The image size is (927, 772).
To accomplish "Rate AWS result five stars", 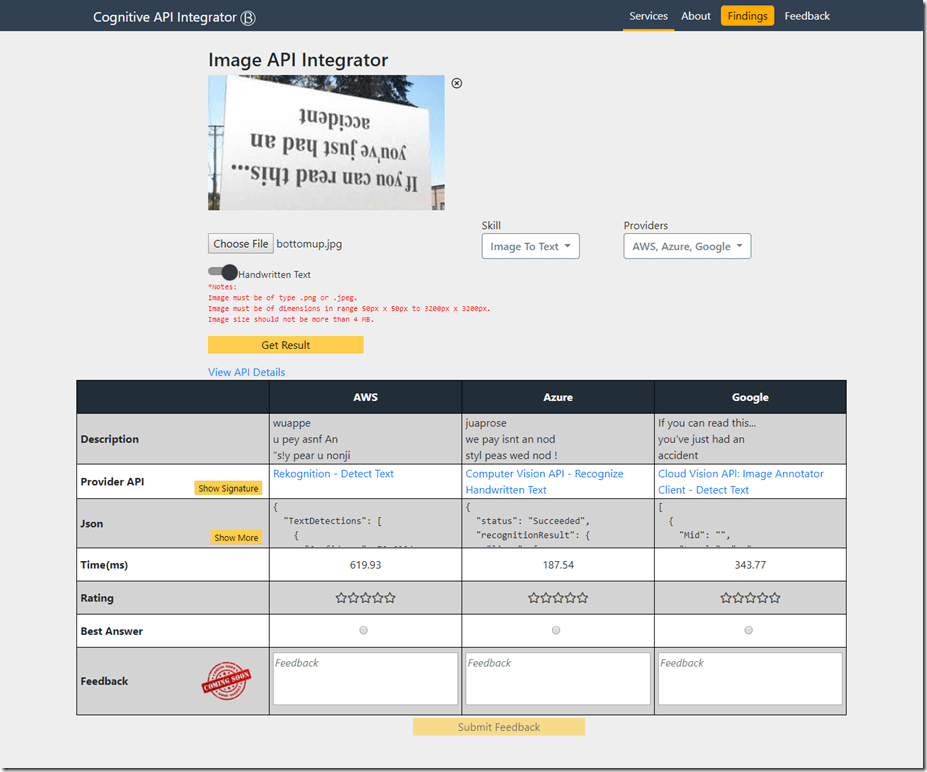I will click(390, 598).
